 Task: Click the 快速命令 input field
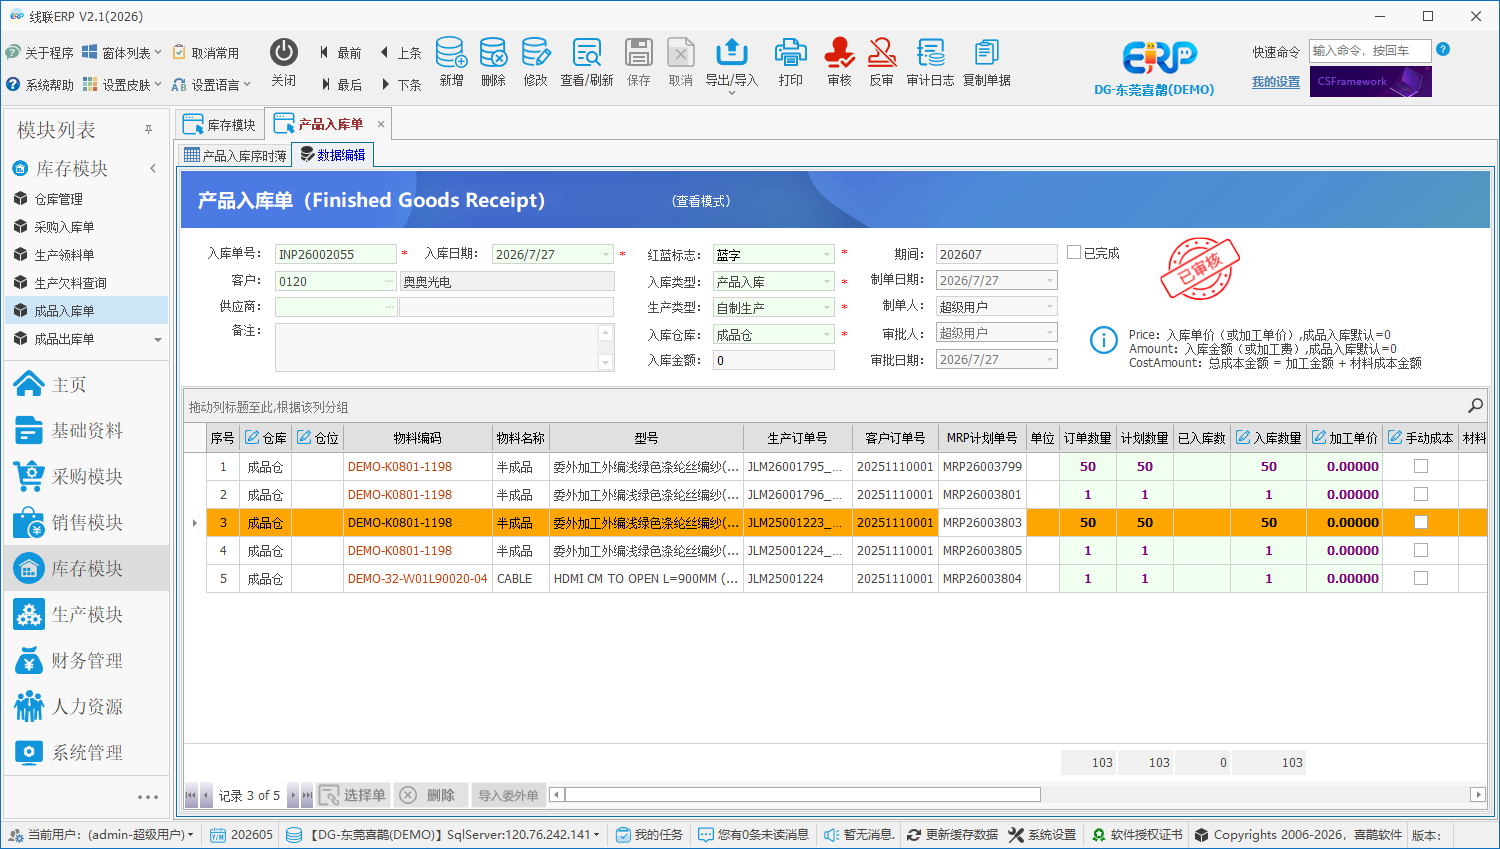click(1369, 51)
